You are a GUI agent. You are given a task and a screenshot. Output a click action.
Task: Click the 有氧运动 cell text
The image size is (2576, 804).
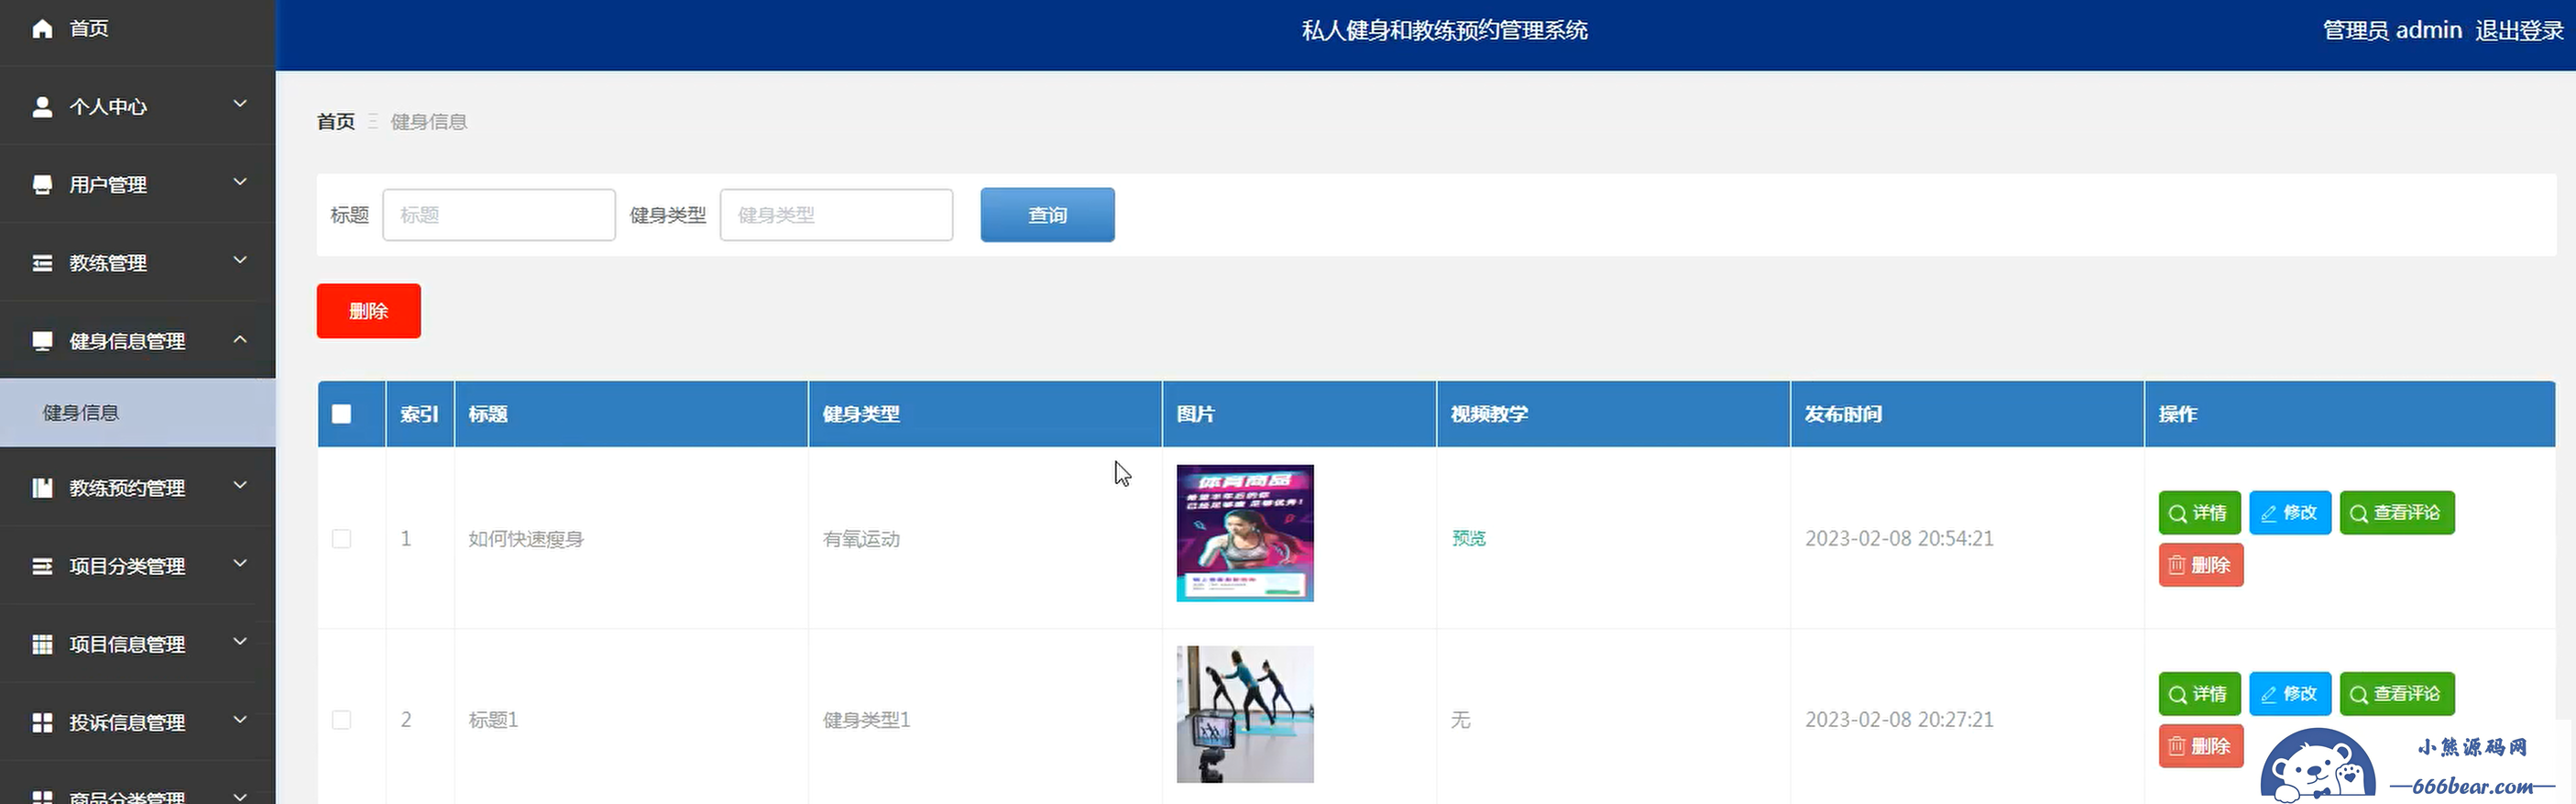point(861,539)
